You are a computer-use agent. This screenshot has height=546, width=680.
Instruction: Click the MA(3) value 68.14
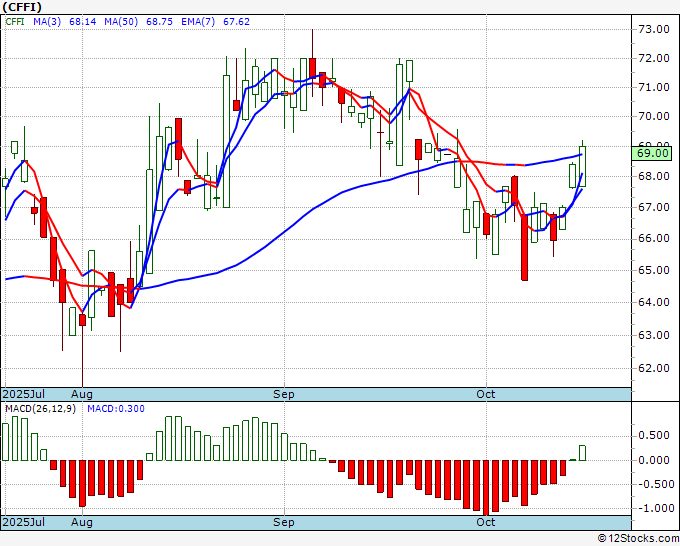(x=83, y=22)
